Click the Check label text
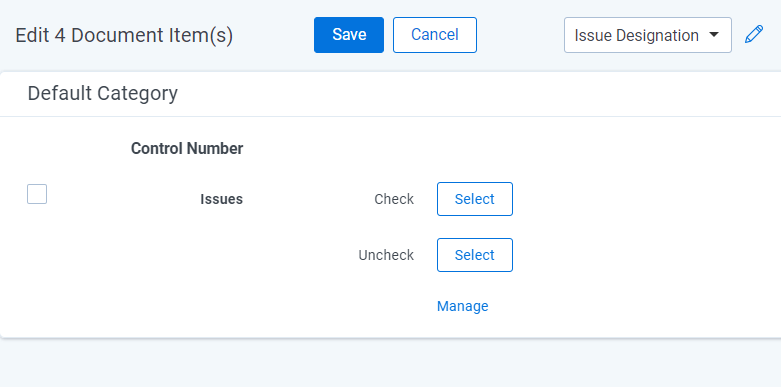The width and height of the screenshot is (781, 387). pos(394,199)
